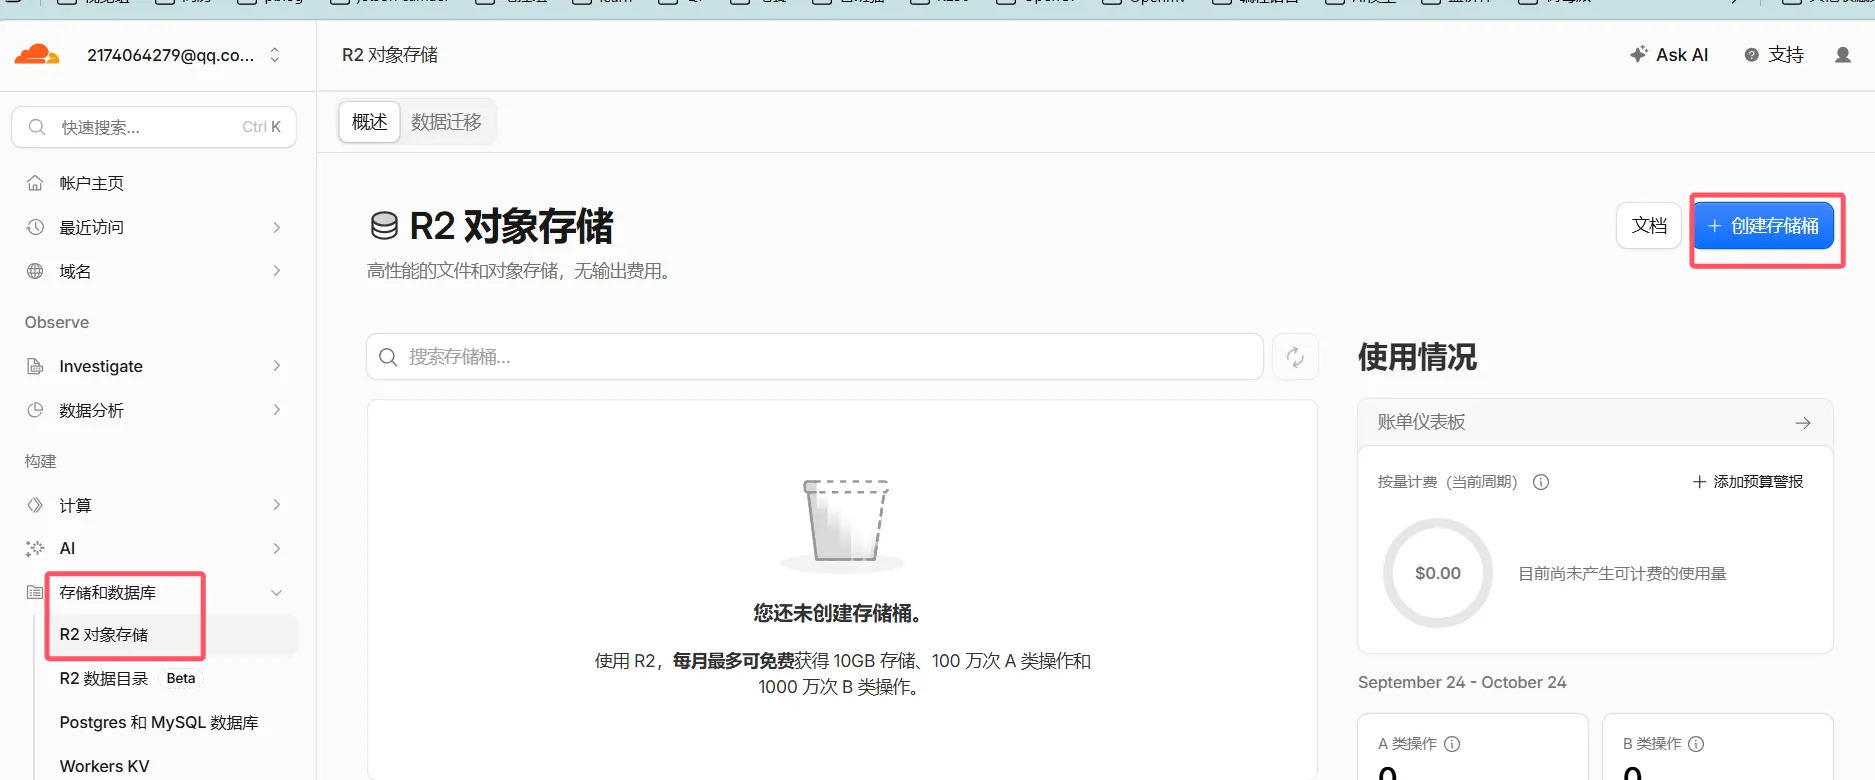Expand the 域名 chevron
The height and width of the screenshot is (780, 1875).
277,271
